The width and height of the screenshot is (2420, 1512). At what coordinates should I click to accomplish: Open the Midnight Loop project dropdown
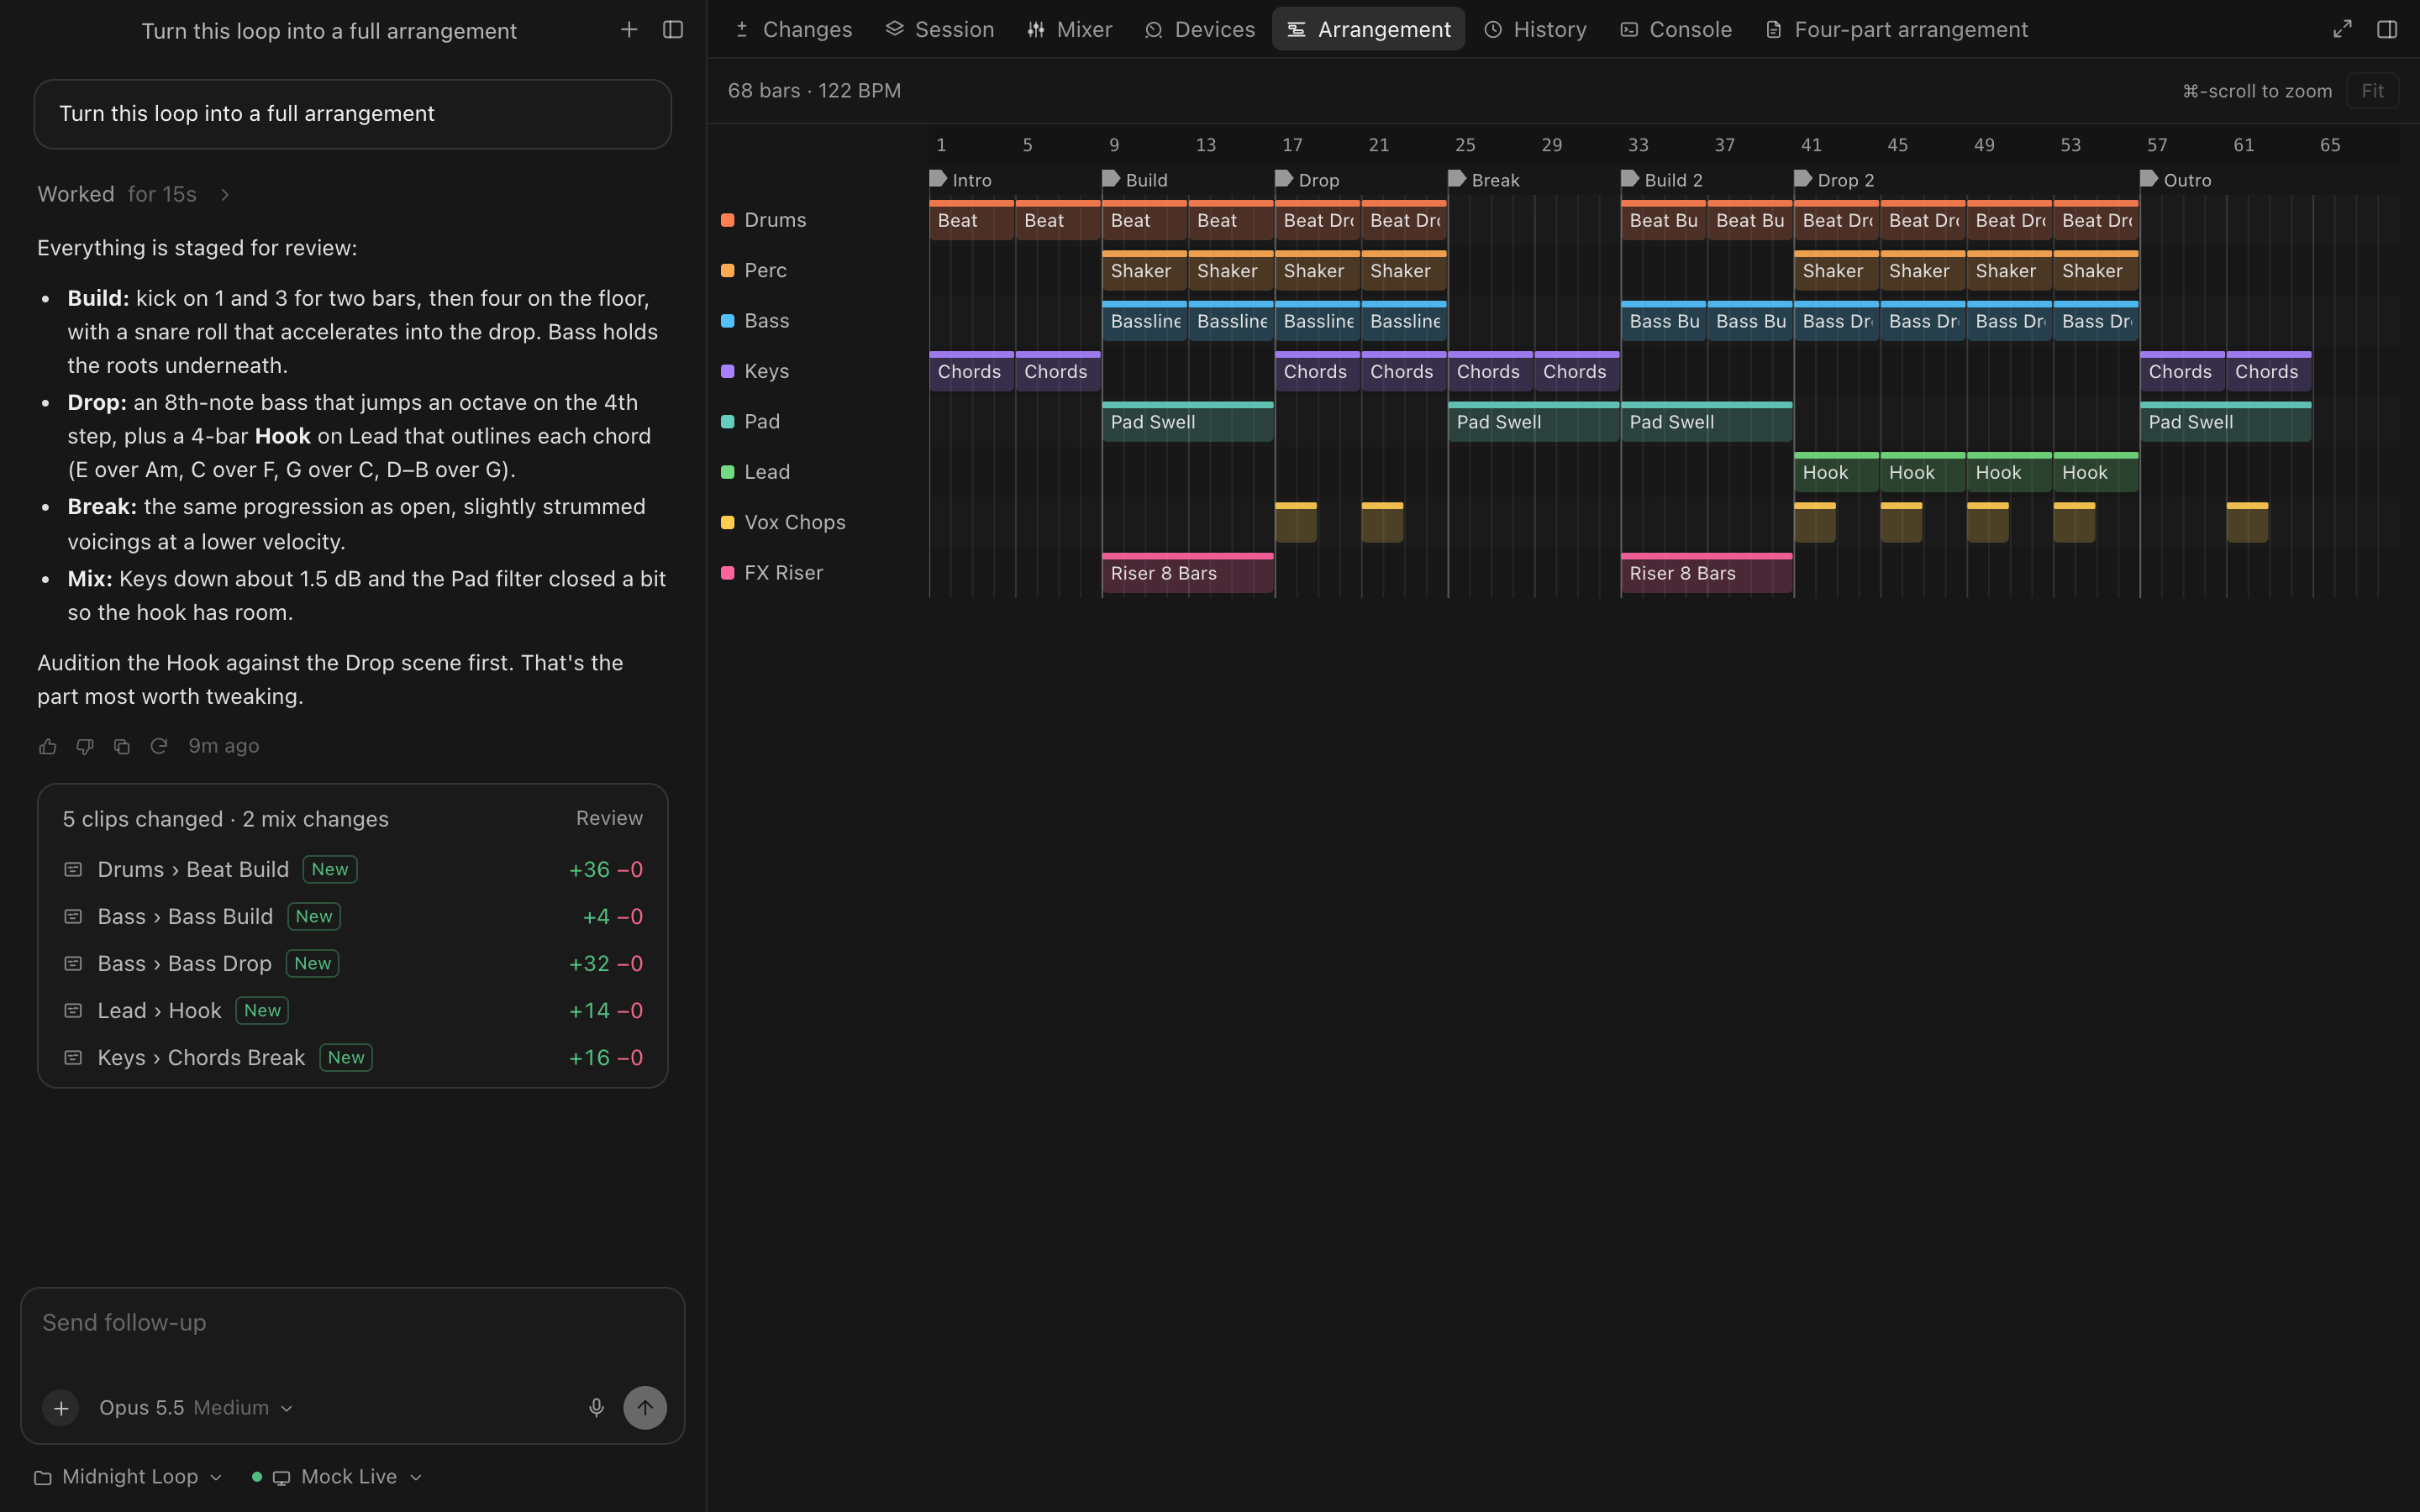(128, 1477)
